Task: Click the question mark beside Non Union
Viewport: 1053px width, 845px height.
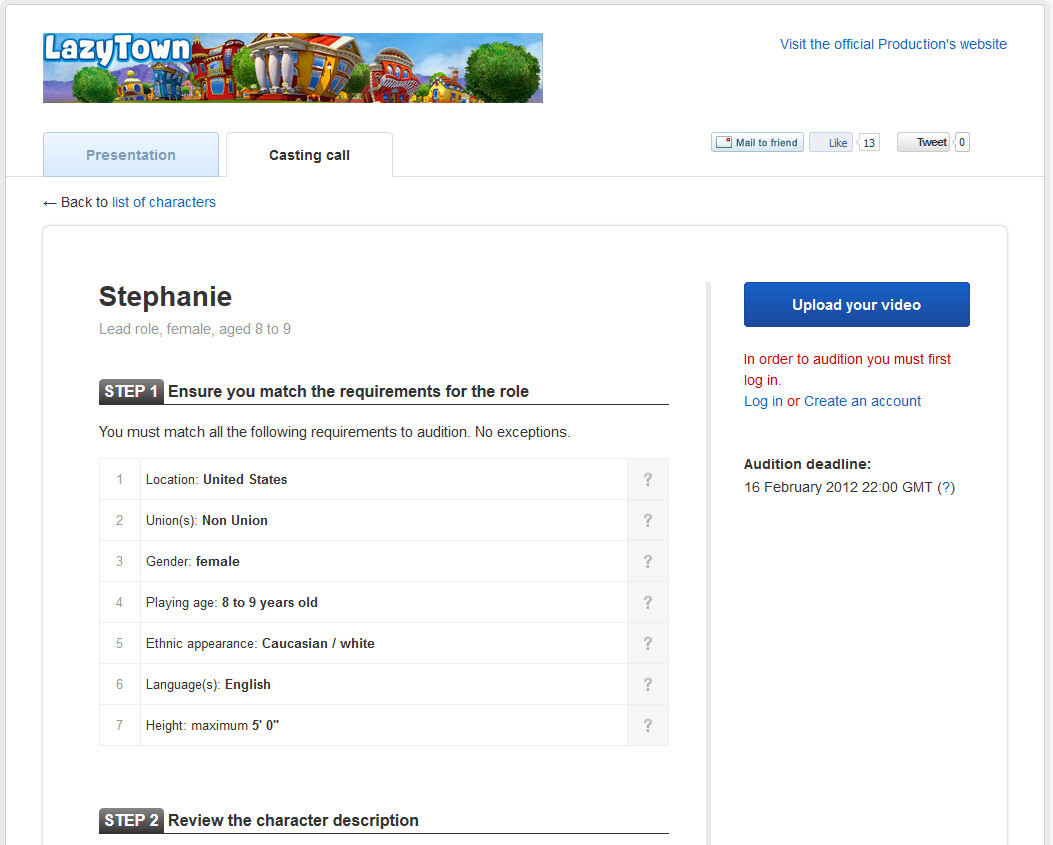Action: pos(647,521)
